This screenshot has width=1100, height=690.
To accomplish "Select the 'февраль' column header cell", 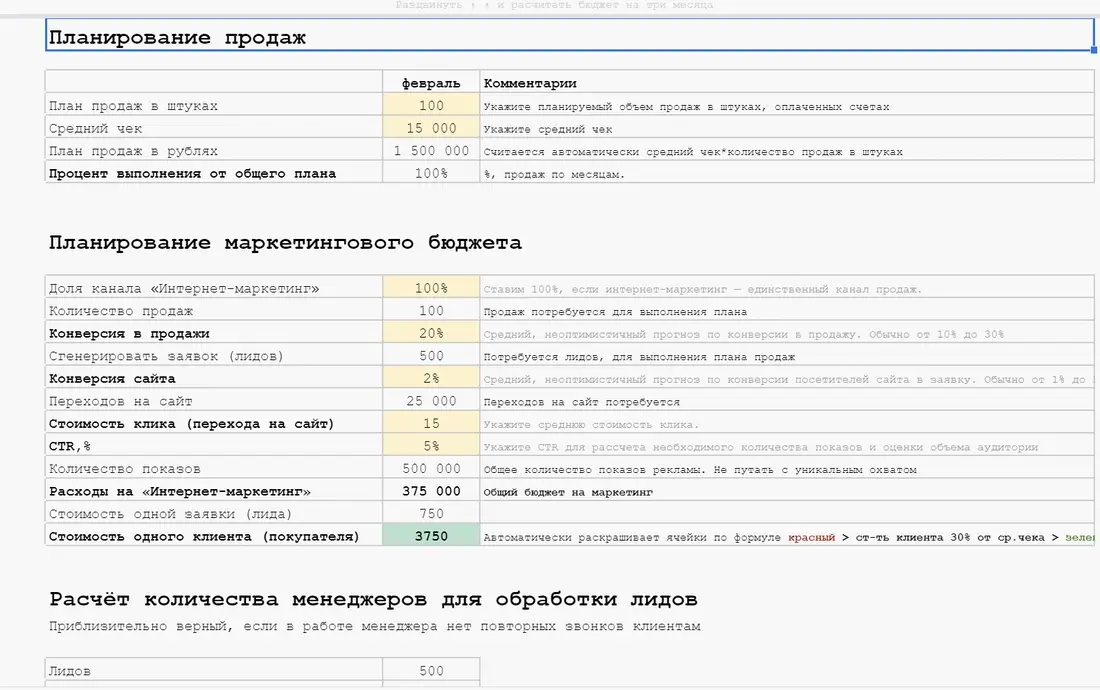I will tap(431, 82).
